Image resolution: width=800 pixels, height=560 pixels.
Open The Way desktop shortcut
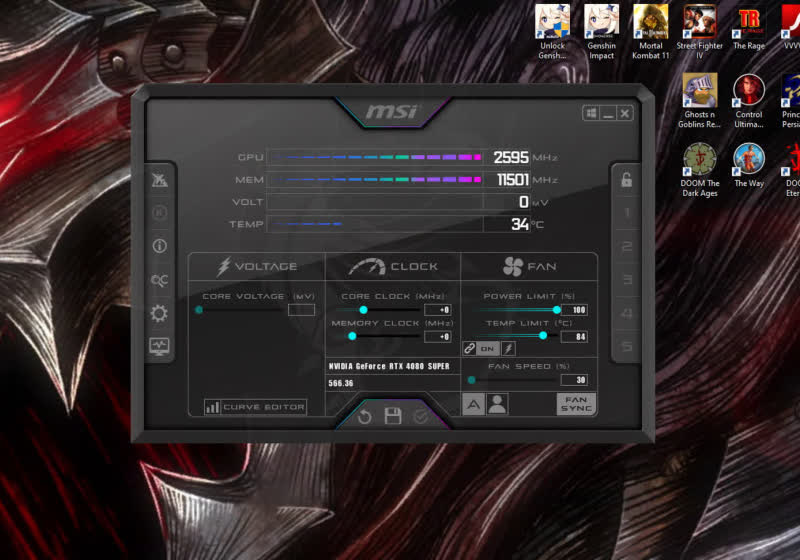[749, 165]
